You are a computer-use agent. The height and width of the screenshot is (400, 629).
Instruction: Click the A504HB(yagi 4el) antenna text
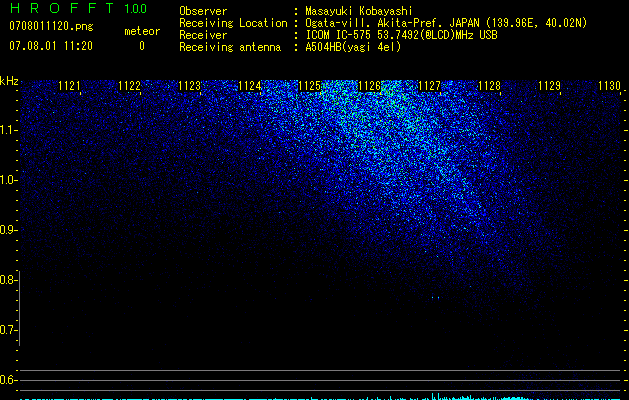click(x=353, y=47)
